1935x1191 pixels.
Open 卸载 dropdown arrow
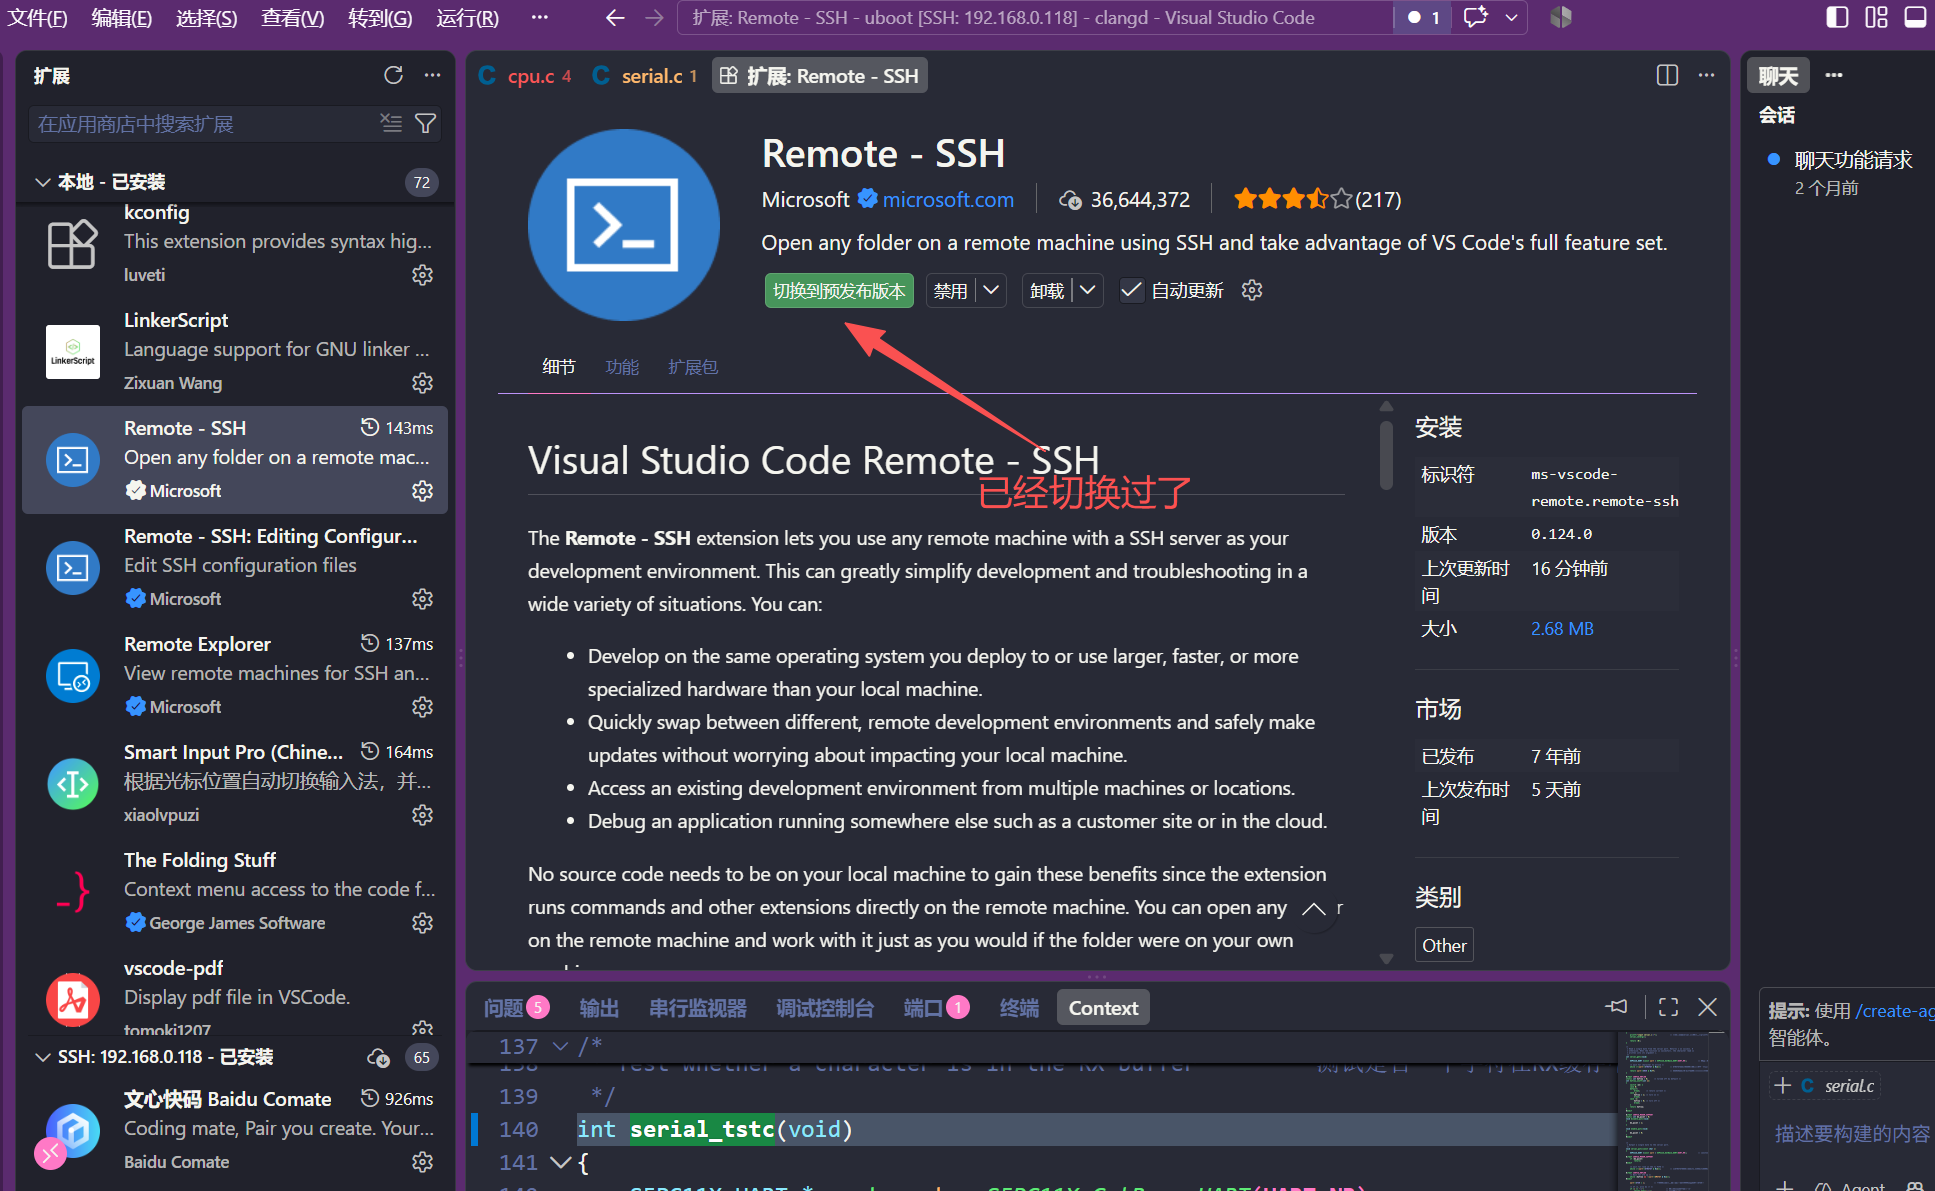[1088, 290]
